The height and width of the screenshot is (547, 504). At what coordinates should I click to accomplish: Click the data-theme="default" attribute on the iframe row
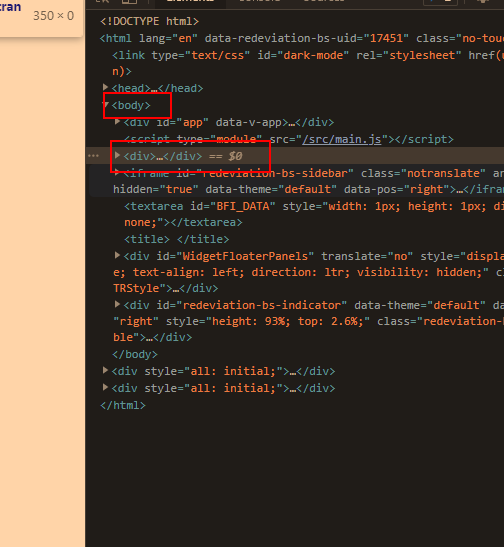271,189
